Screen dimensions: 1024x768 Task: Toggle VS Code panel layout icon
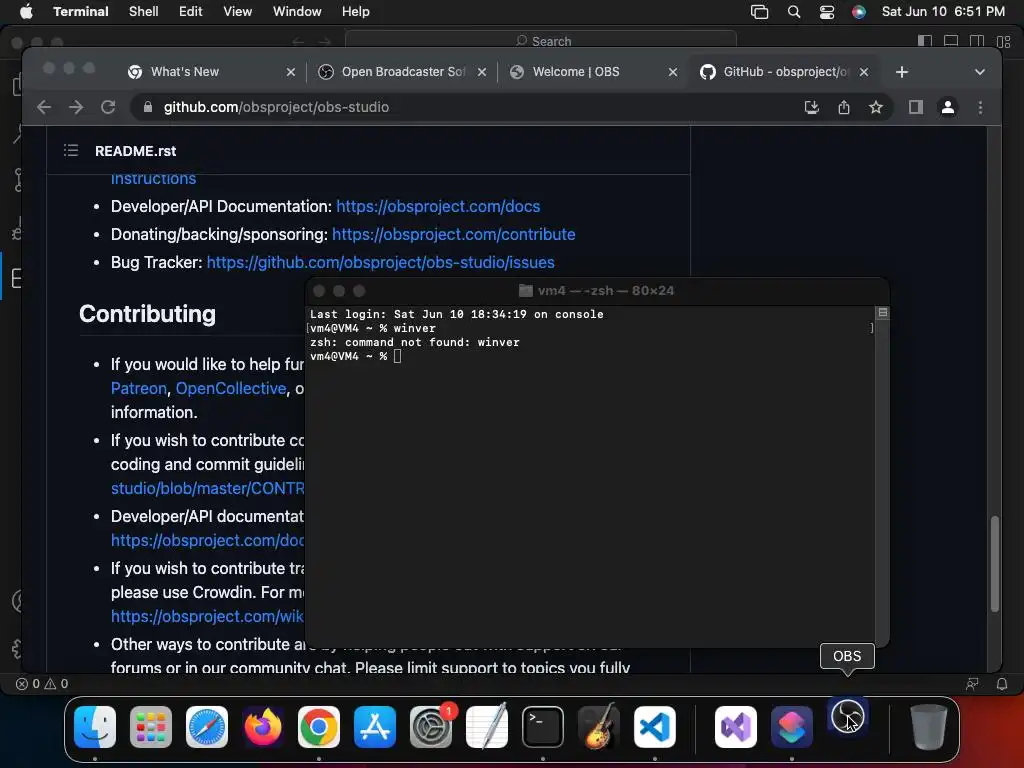tap(951, 41)
